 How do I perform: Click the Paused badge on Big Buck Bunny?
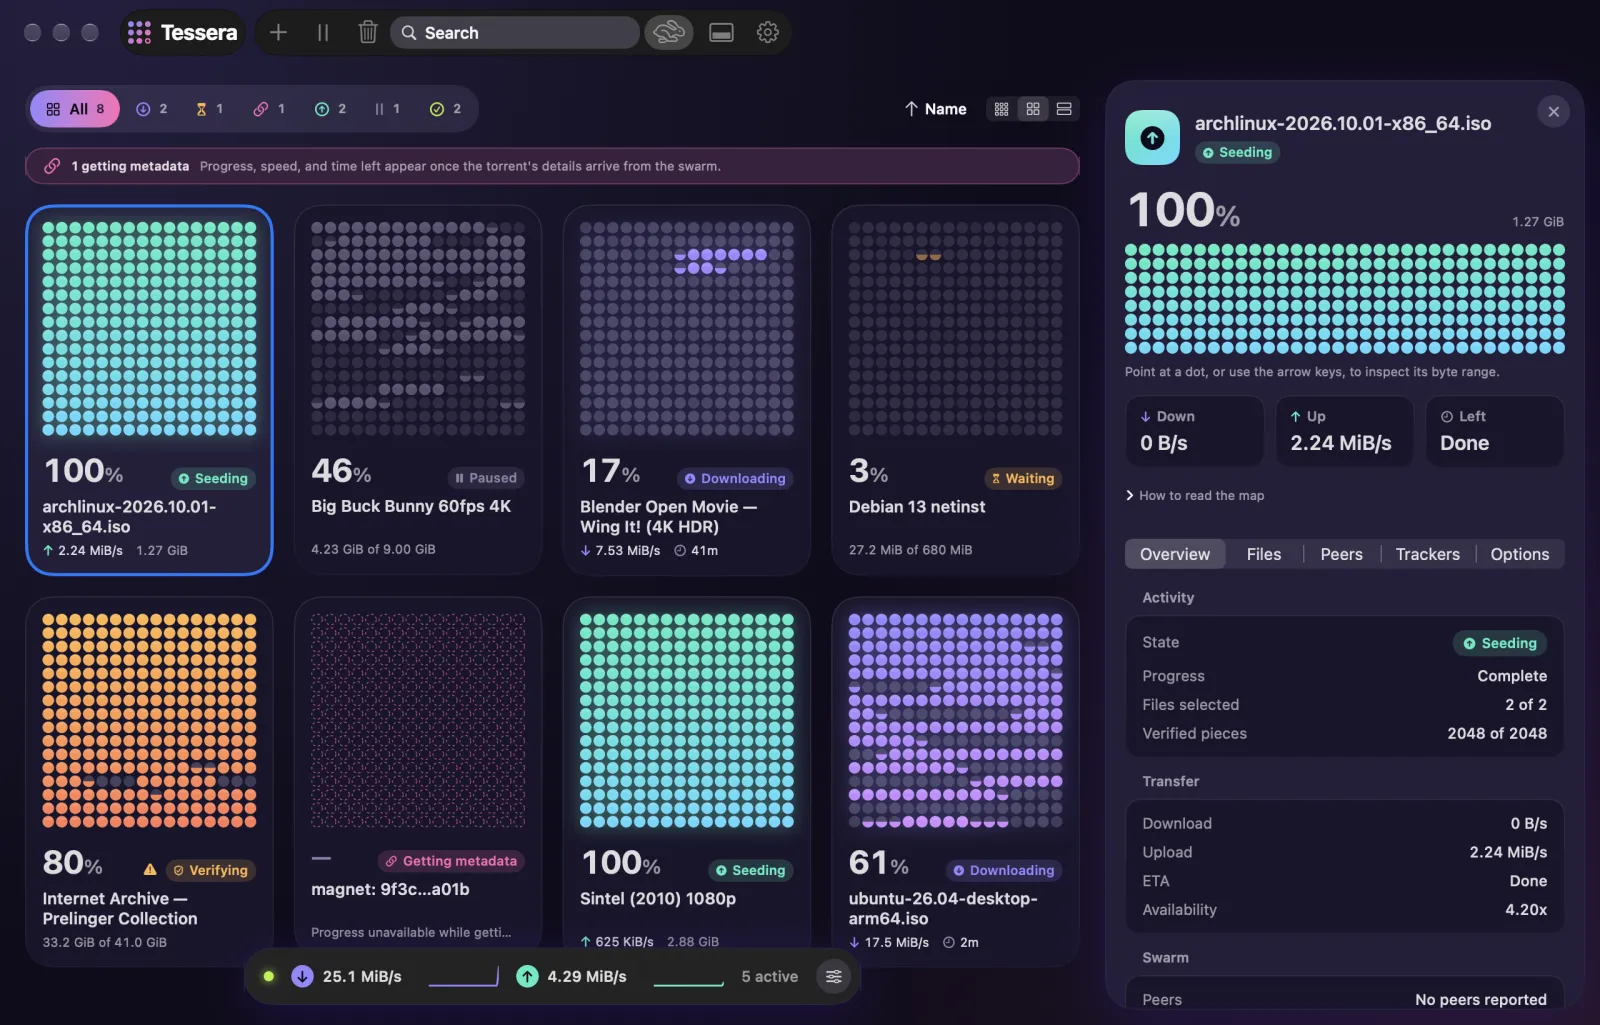pos(486,478)
